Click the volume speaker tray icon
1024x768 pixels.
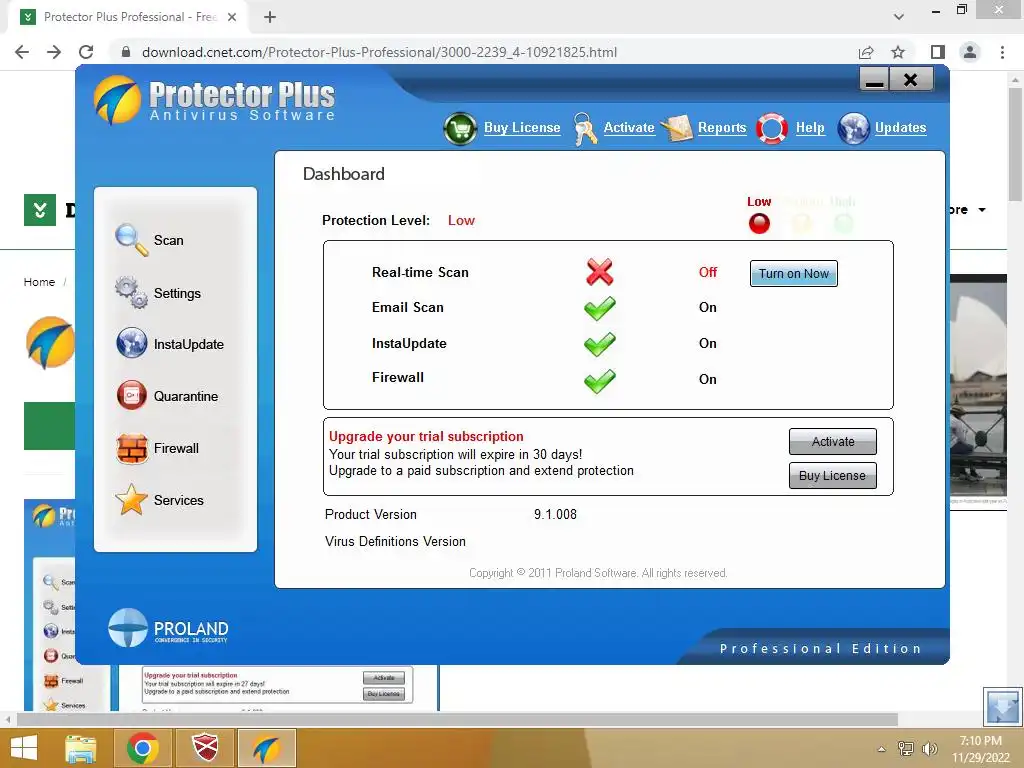(x=930, y=749)
